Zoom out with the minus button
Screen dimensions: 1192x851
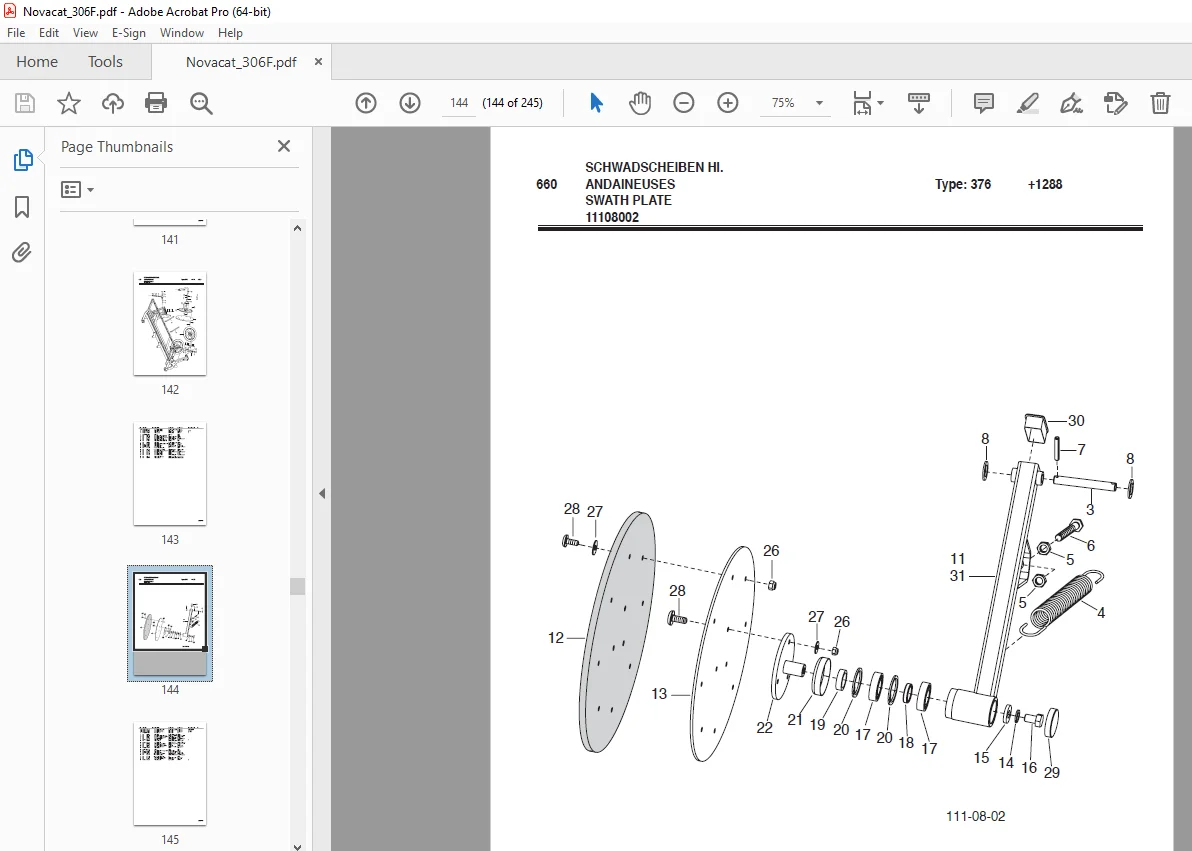pos(683,103)
